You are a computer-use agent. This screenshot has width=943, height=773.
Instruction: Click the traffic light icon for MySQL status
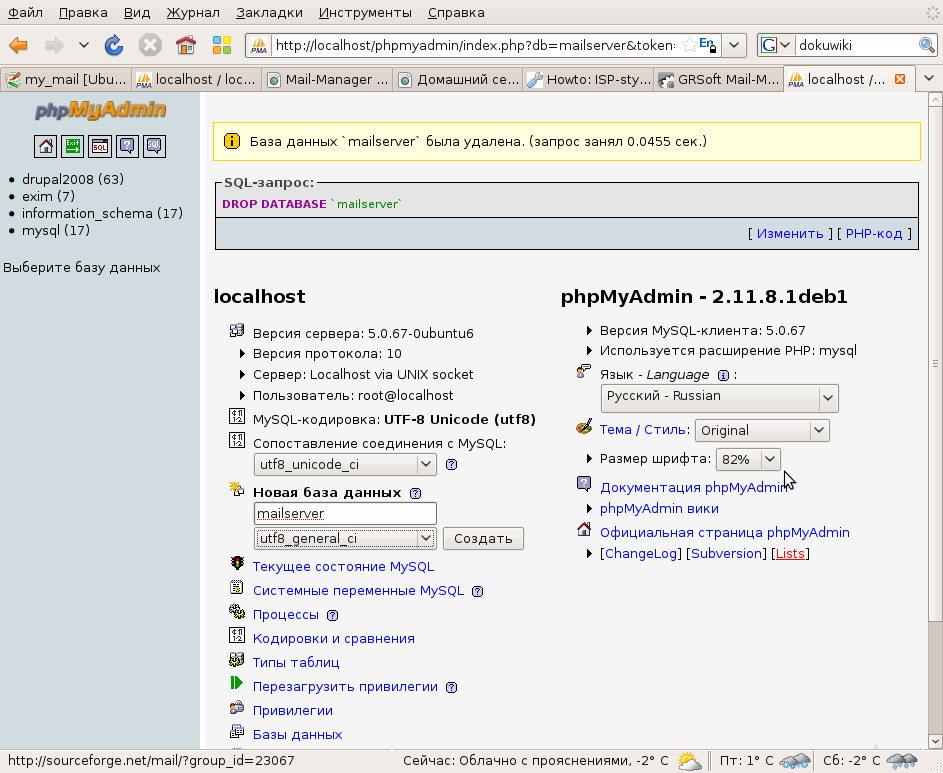(237, 563)
